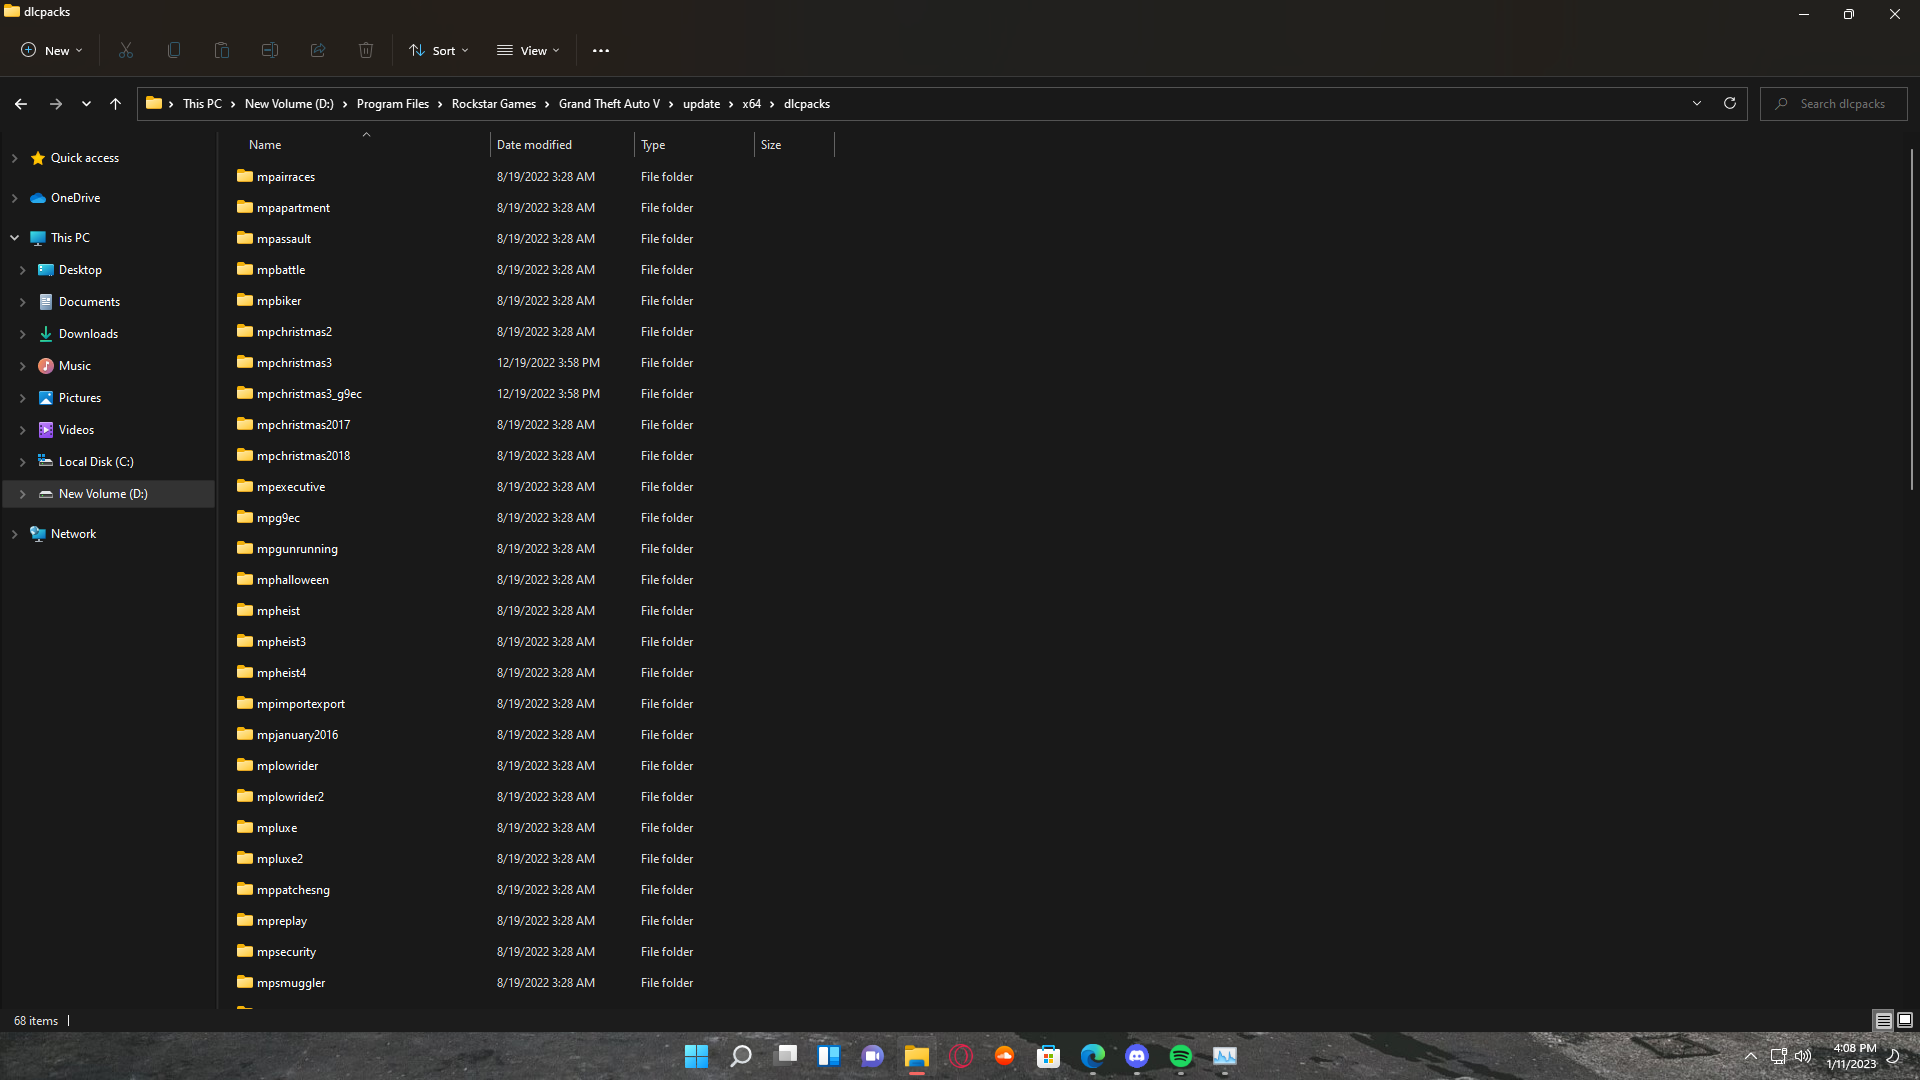1920x1080 pixels.
Task: Expand Quick access in navigation pane
Action: [14, 158]
